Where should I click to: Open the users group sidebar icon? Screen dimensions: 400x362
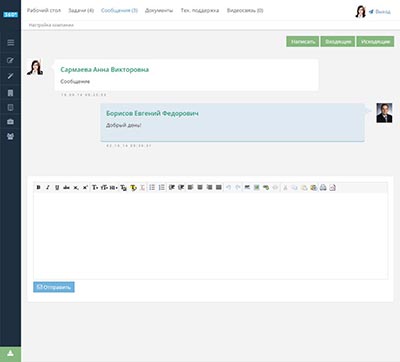pos(11,136)
